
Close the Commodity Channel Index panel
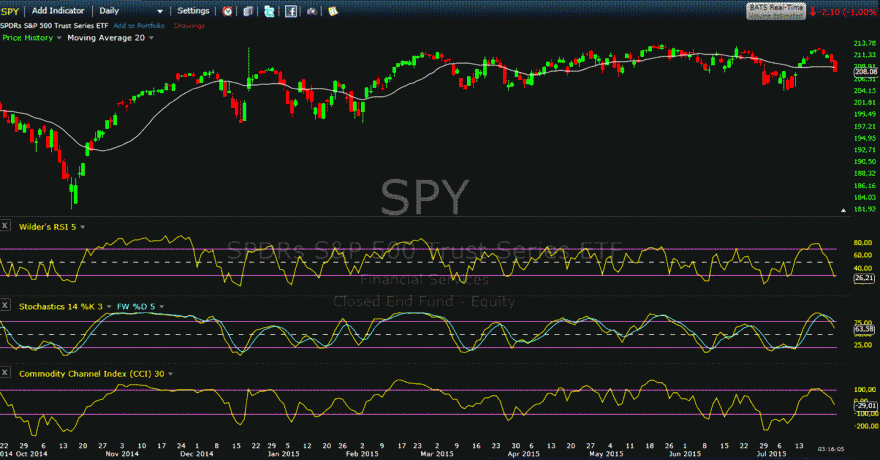coord(4,372)
